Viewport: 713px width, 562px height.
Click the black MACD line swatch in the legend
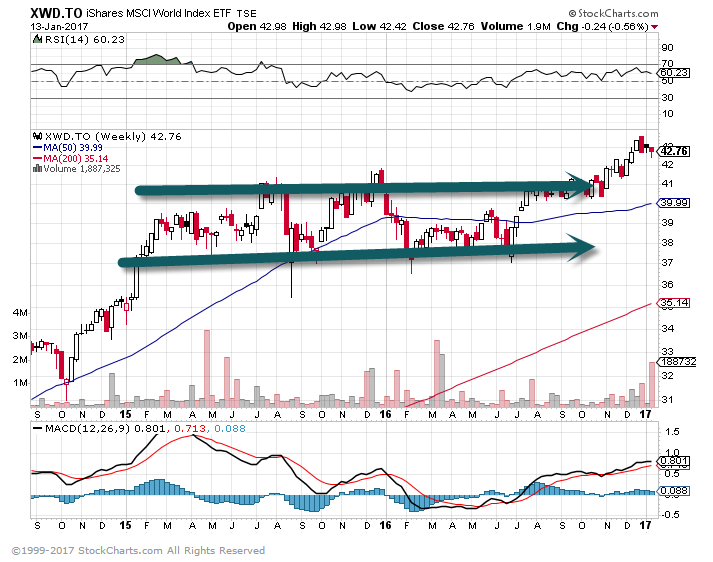coord(37,428)
